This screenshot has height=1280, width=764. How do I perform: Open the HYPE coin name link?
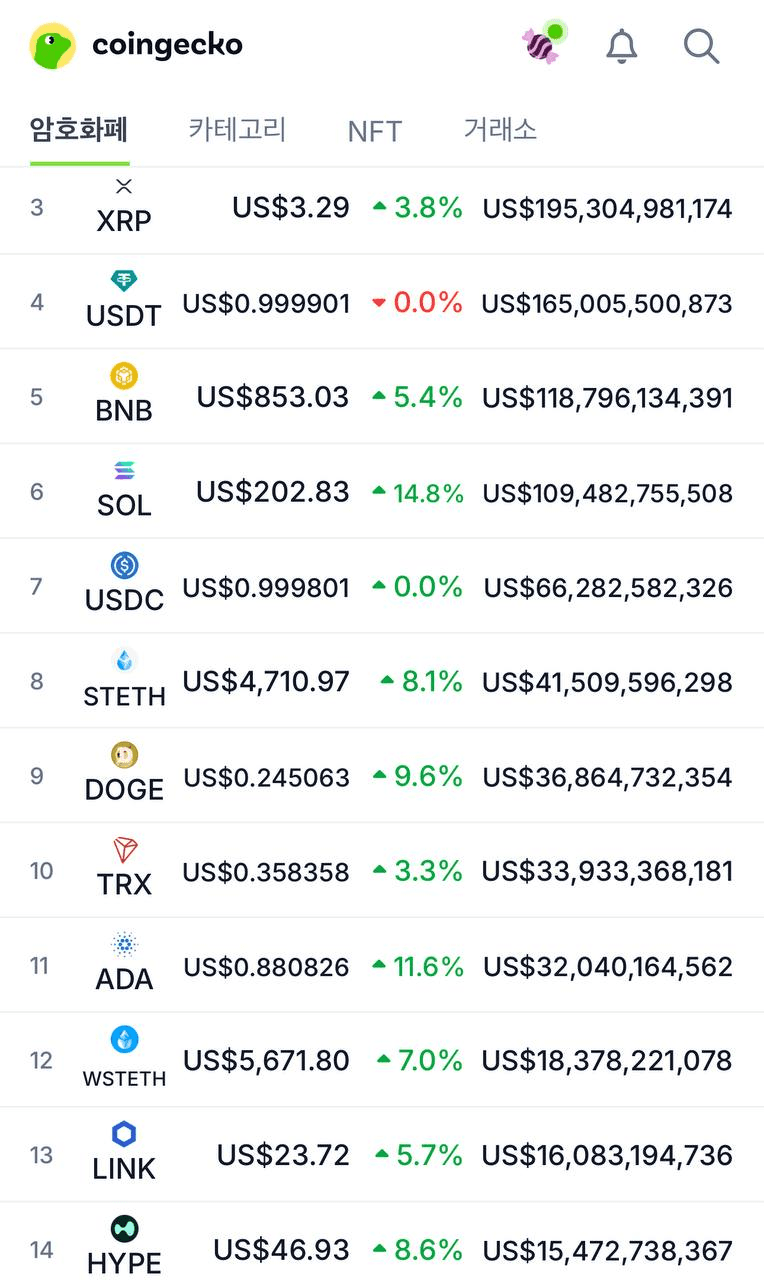pos(124,1263)
